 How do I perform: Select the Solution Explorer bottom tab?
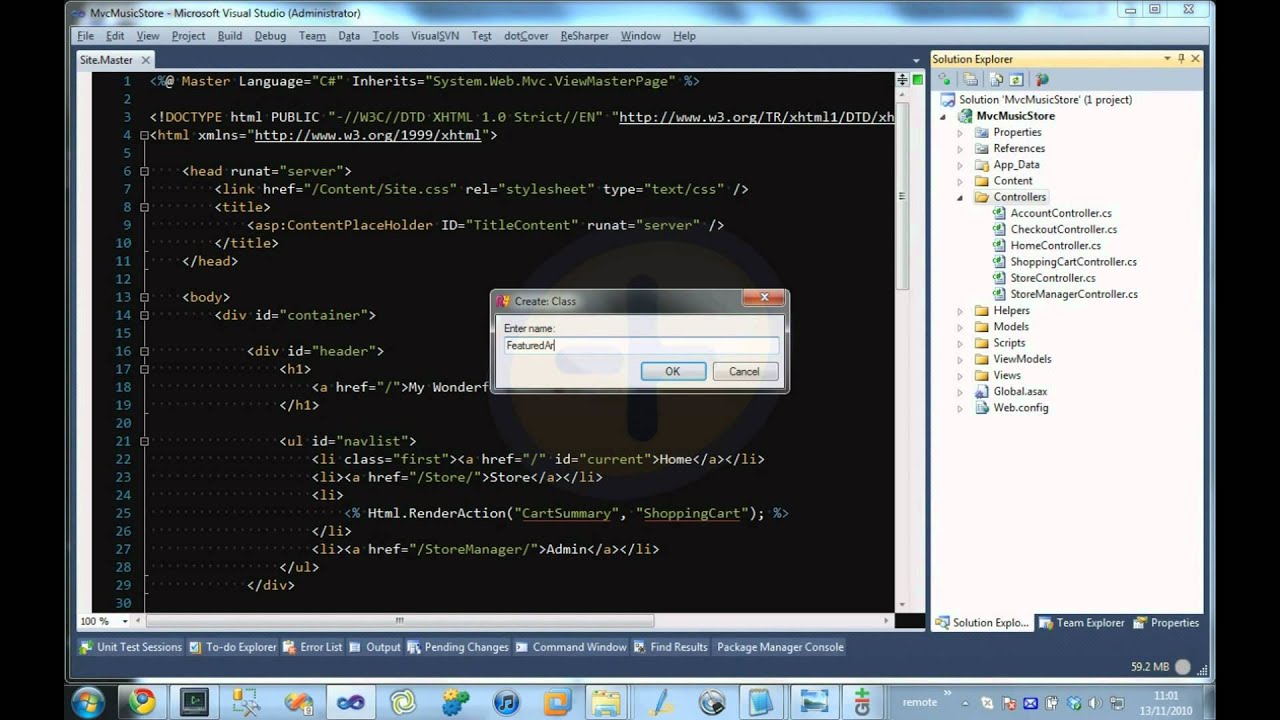coord(981,623)
